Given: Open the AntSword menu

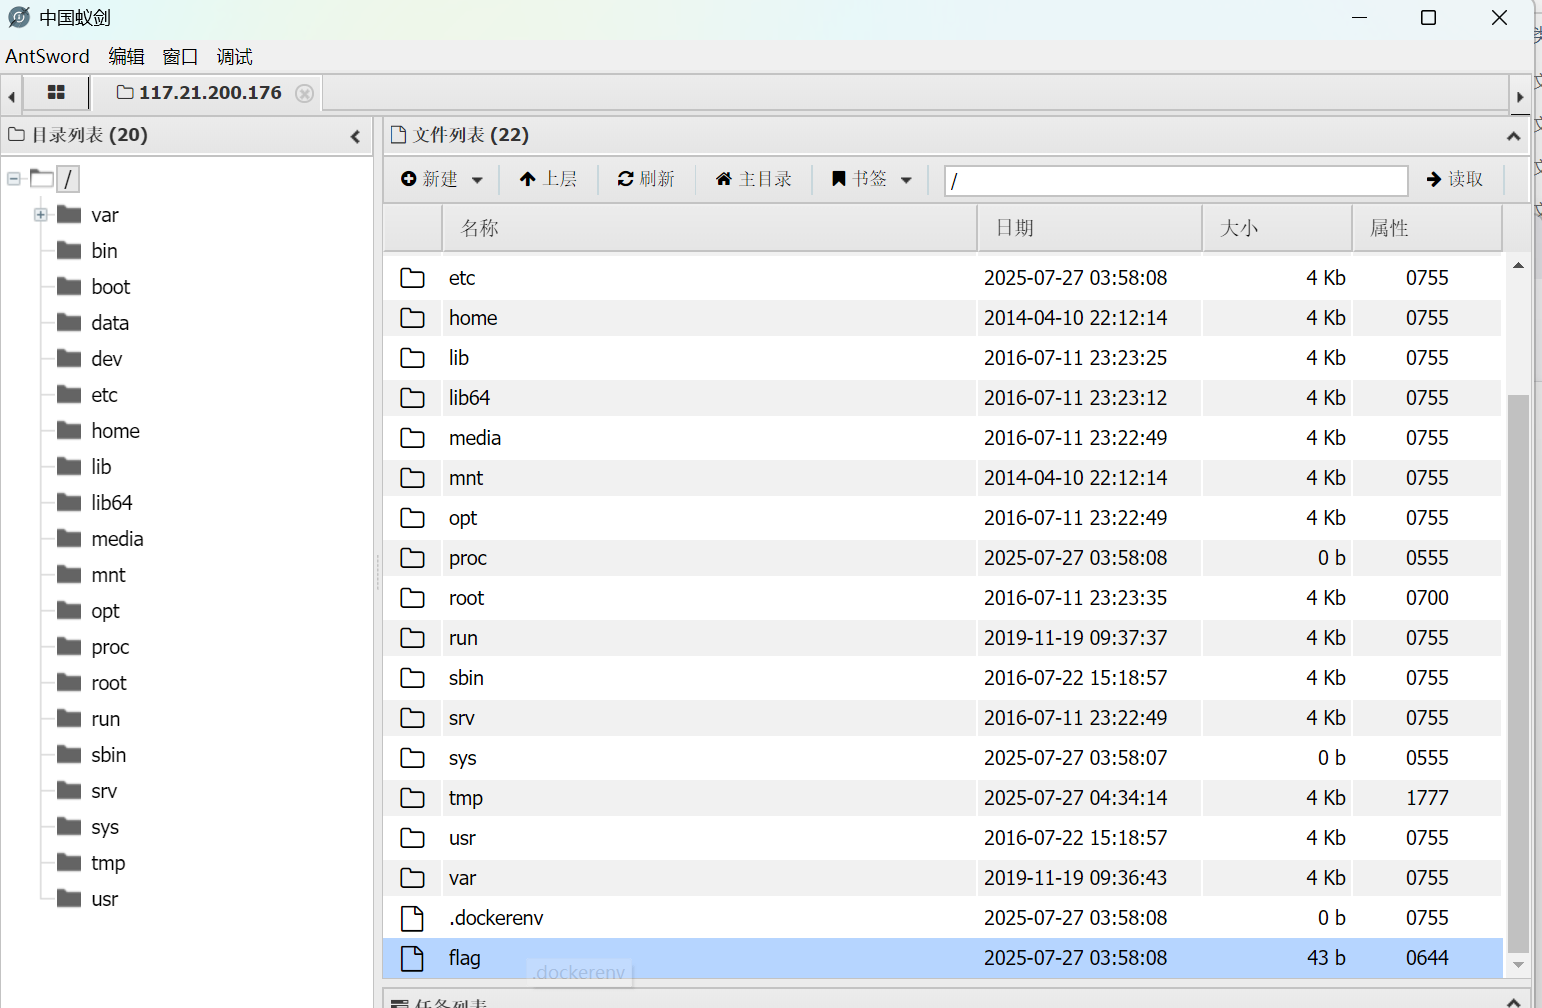Looking at the screenshot, I should 47,56.
